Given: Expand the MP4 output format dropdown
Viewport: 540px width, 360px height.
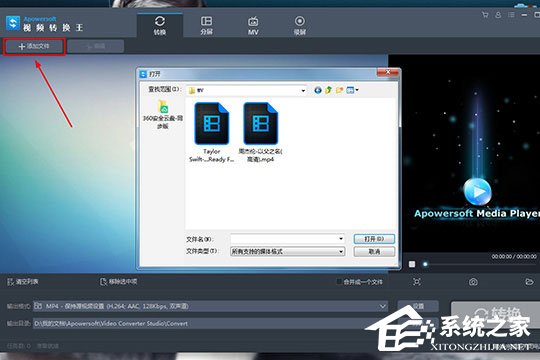Looking at the screenshot, I should 210,306.
